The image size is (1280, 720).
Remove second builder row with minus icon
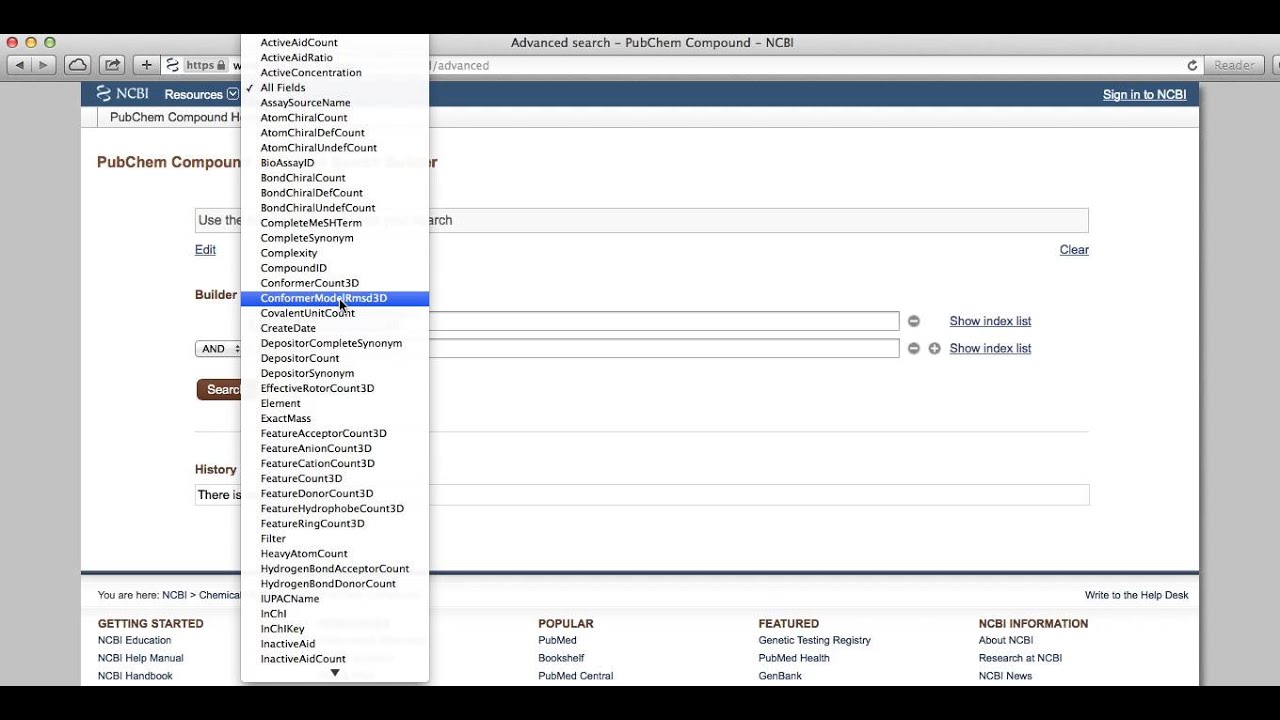point(913,348)
